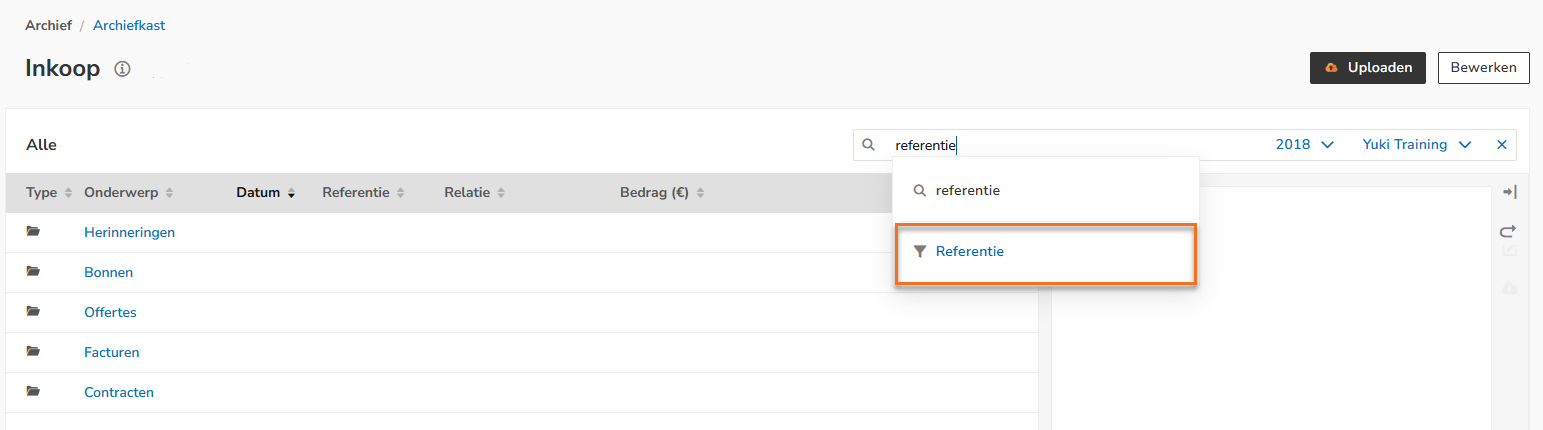1543x430 pixels.
Task: Click the magnifier icon in the search box
Action: (x=869, y=145)
